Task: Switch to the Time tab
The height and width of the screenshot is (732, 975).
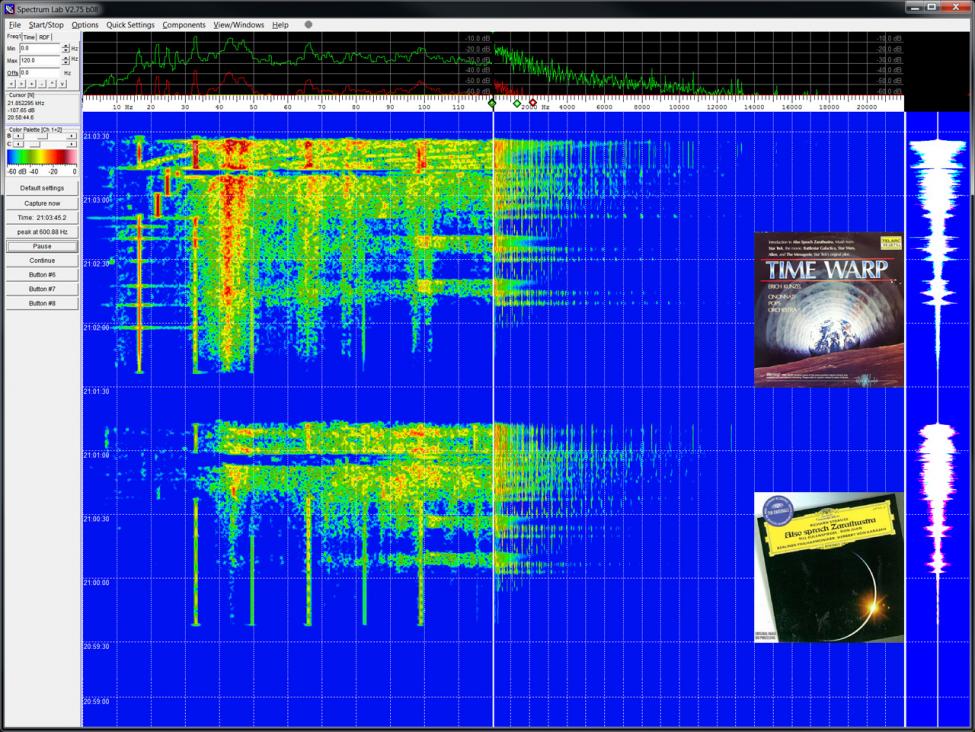Action: pos(29,36)
